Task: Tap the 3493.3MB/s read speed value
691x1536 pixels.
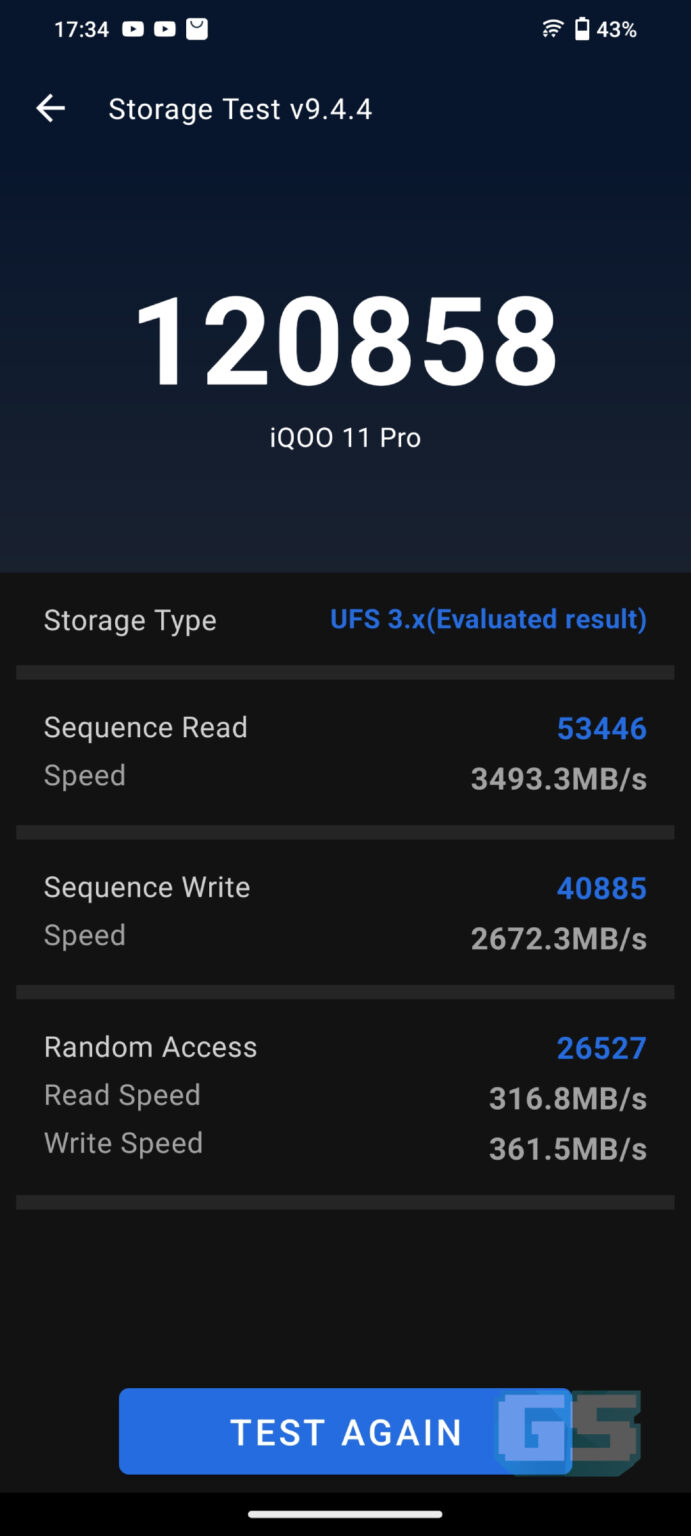Action: [558, 779]
